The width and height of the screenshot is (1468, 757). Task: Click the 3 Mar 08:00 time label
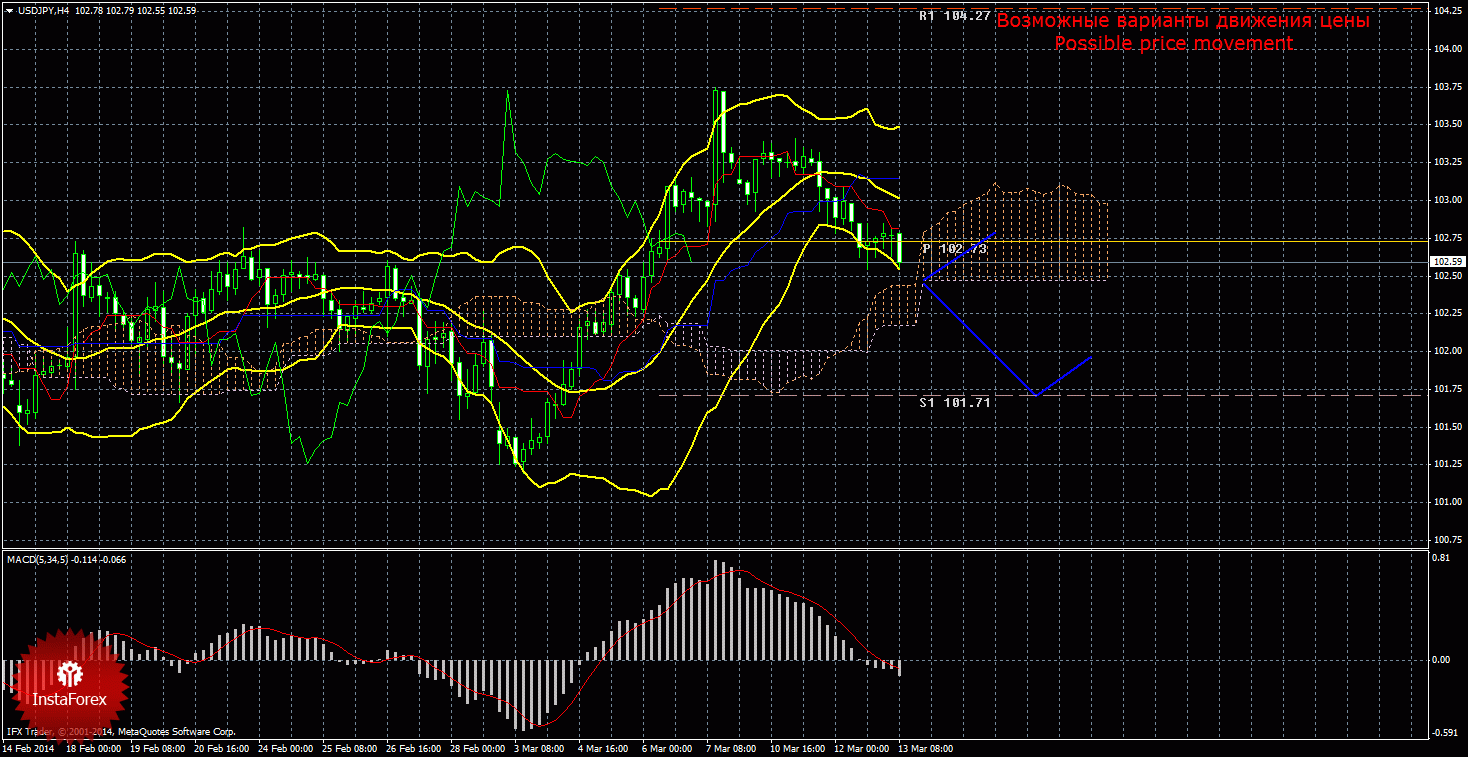tap(541, 748)
